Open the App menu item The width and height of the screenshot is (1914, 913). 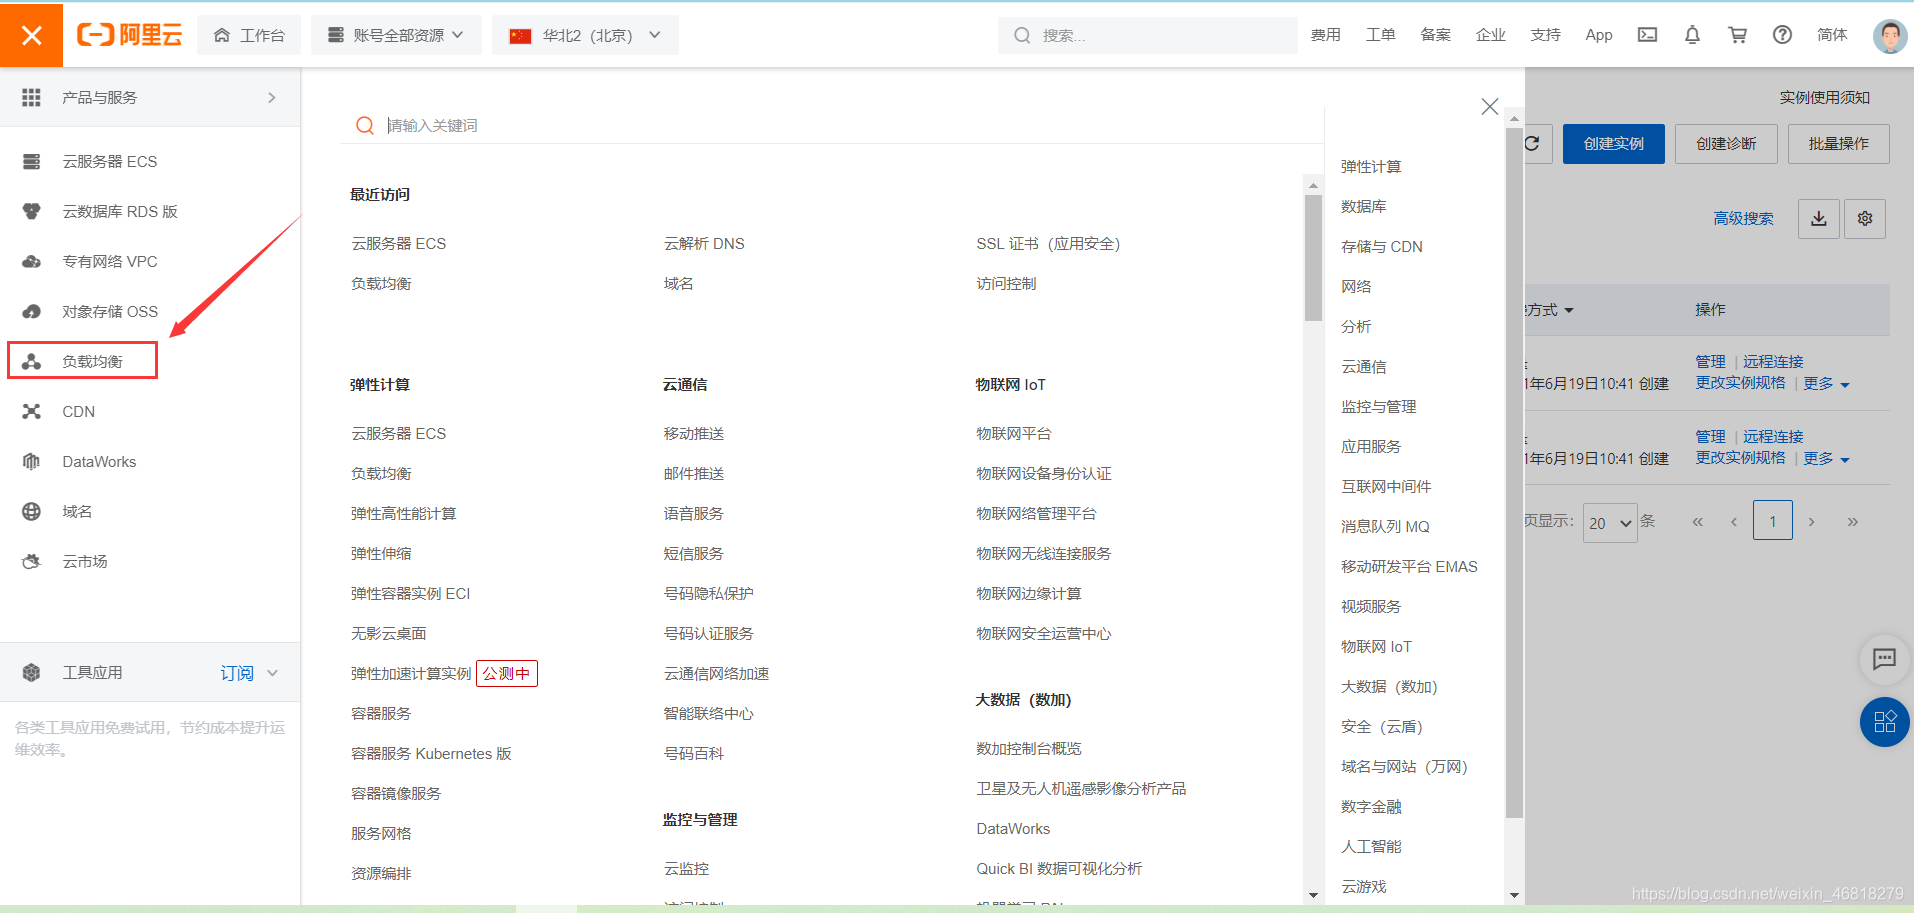1599,35
